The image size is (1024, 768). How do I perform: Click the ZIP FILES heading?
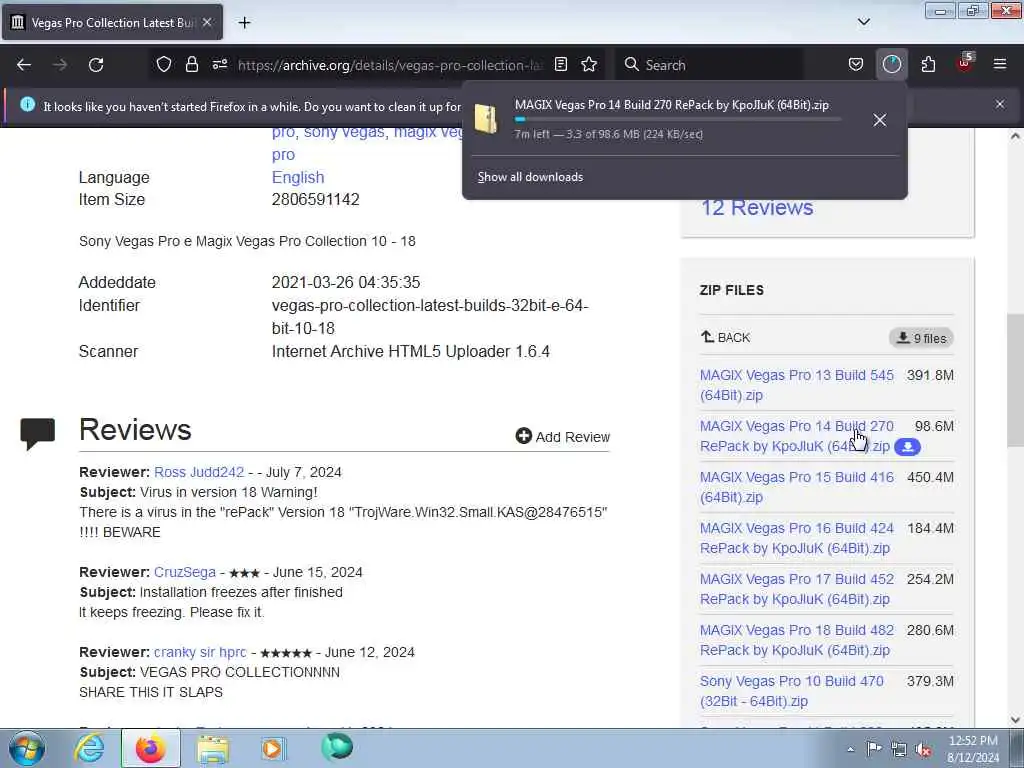[731, 290]
